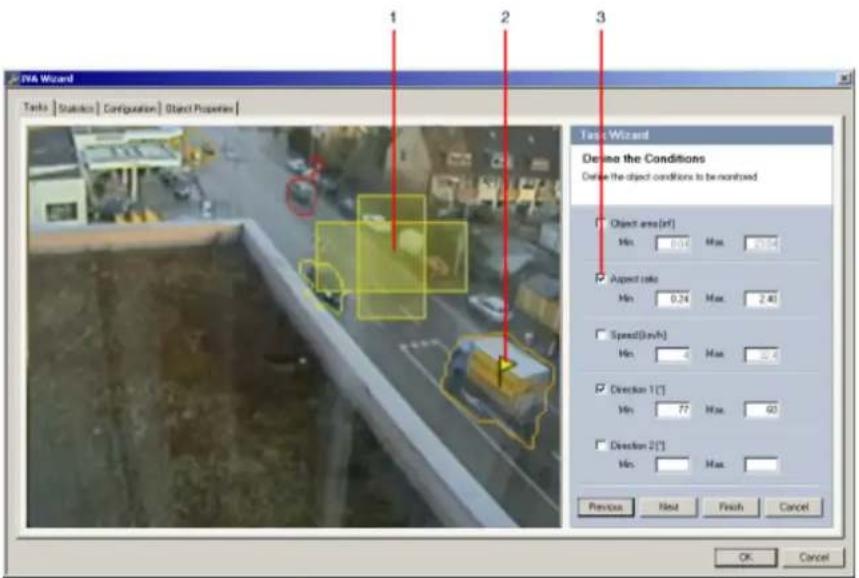The height and width of the screenshot is (578, 859).
Task: Click the Object area Min field
Action: click(673, 243)
